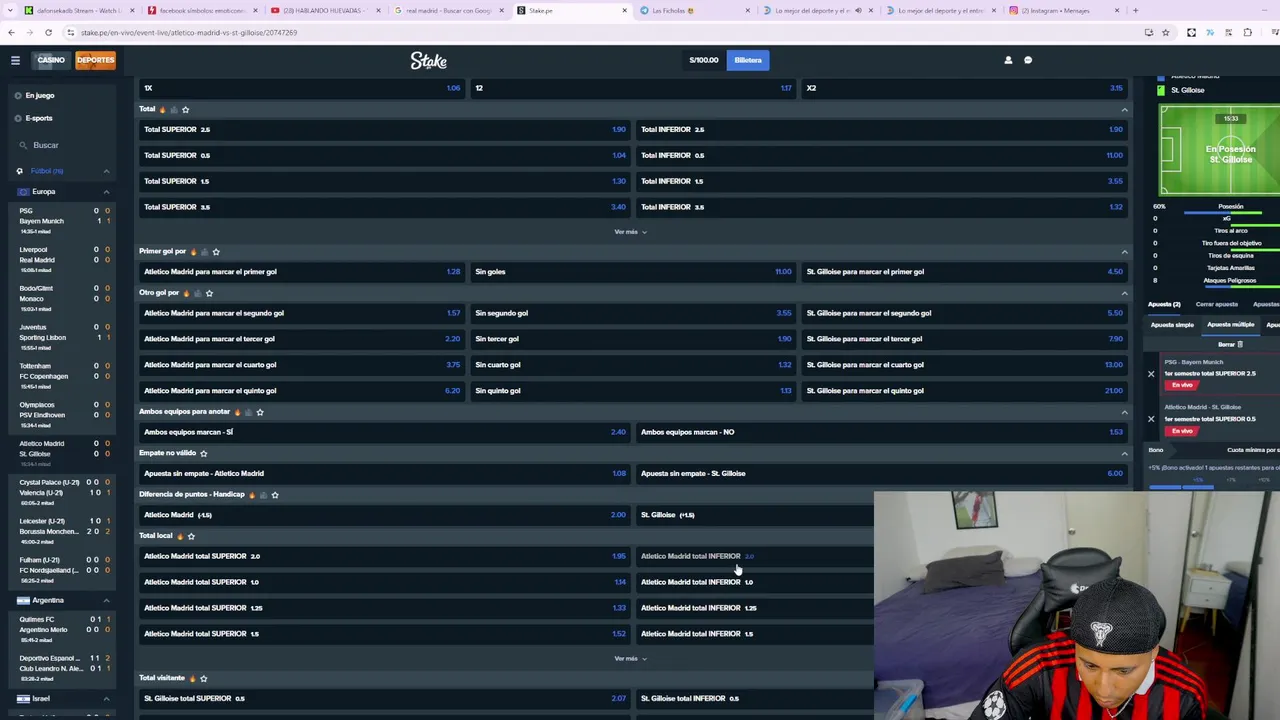
Task: Click the Borrar trash icon in bet slip
Action: click(x=1240, y=344)
